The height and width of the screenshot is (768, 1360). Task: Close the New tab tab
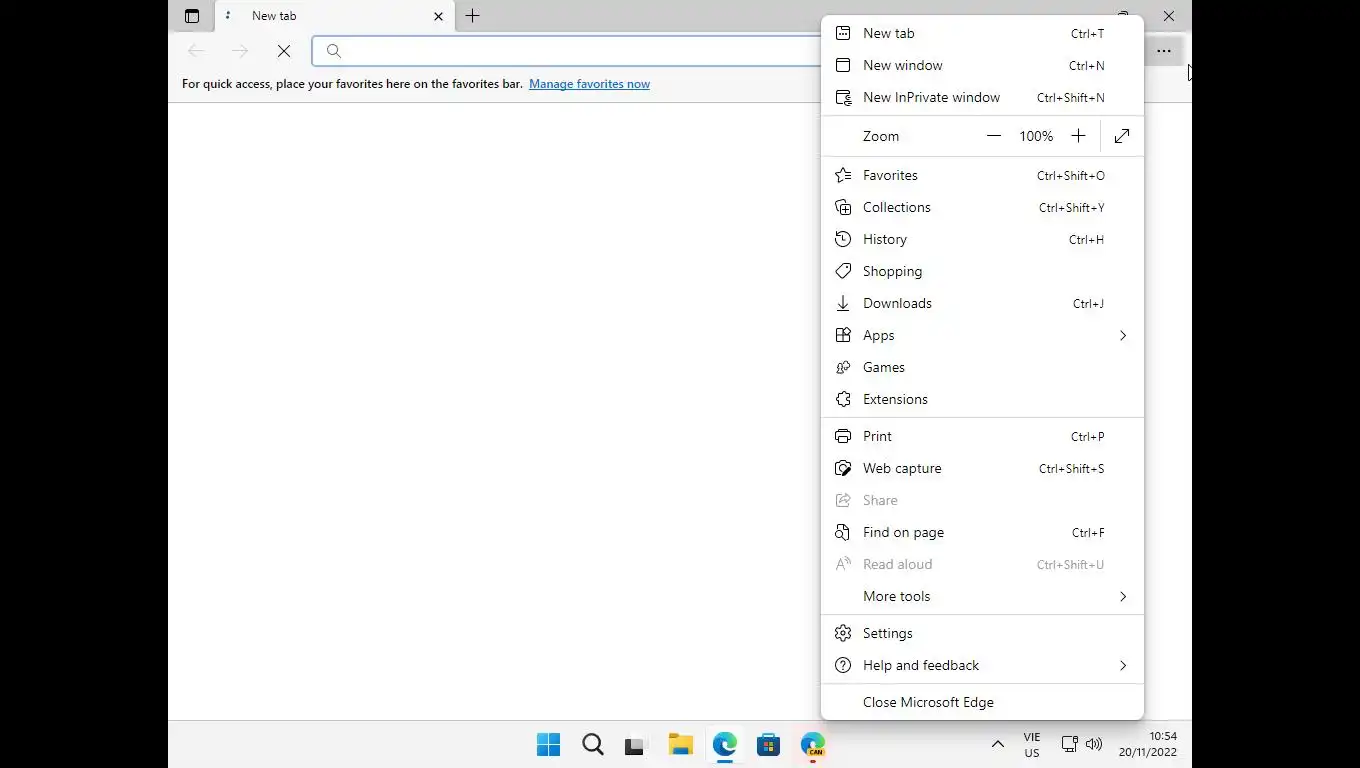click(x=438, y=16)
